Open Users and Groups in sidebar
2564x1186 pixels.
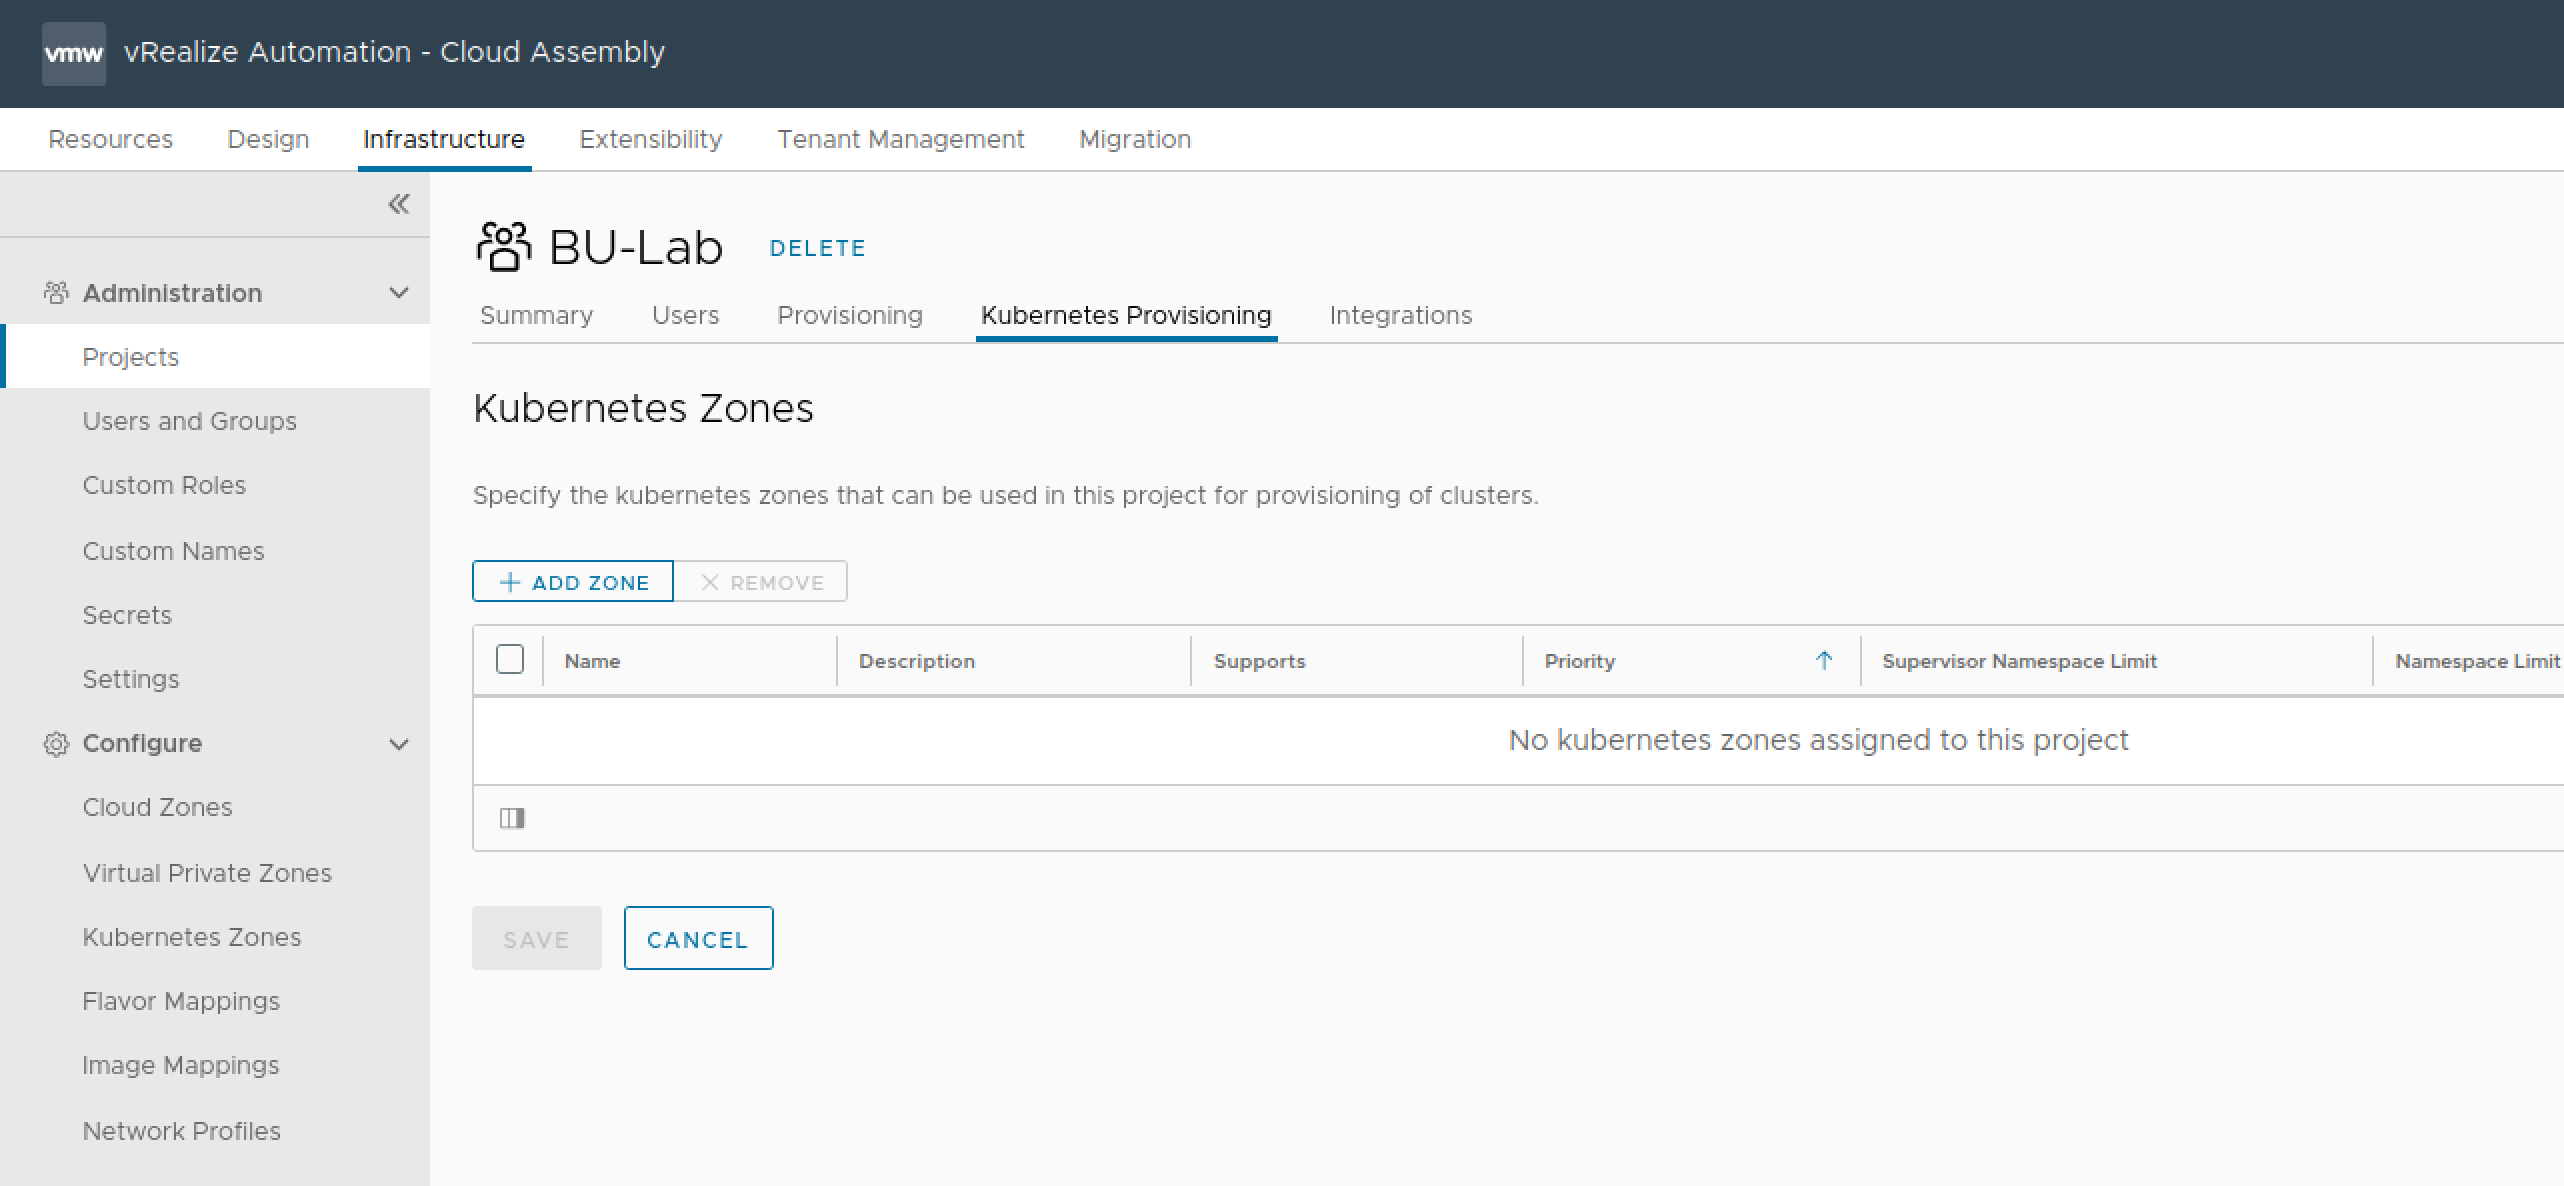pos(189,421)
